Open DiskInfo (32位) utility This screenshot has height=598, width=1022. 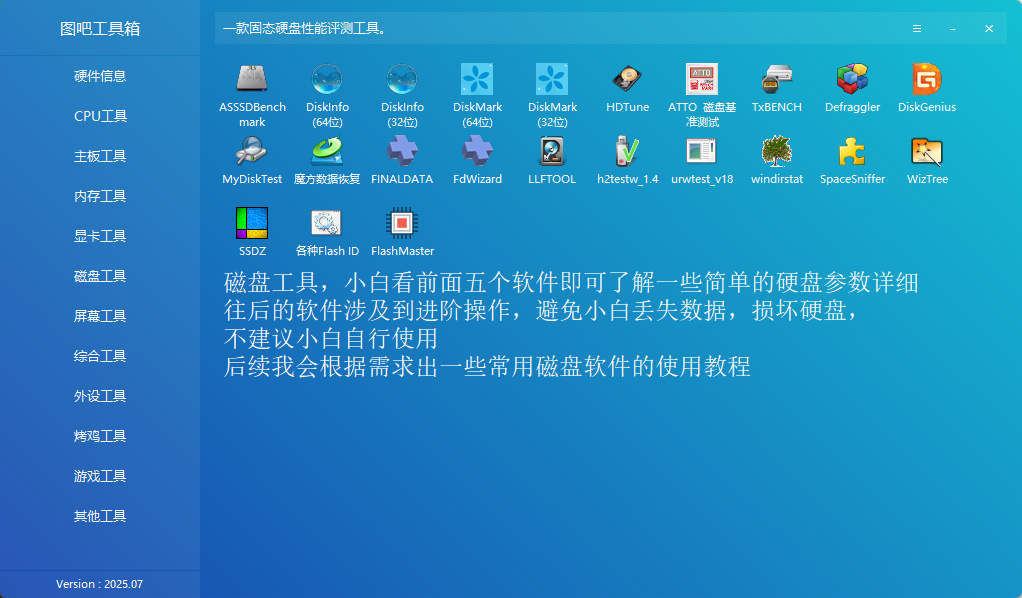point(402,95)
